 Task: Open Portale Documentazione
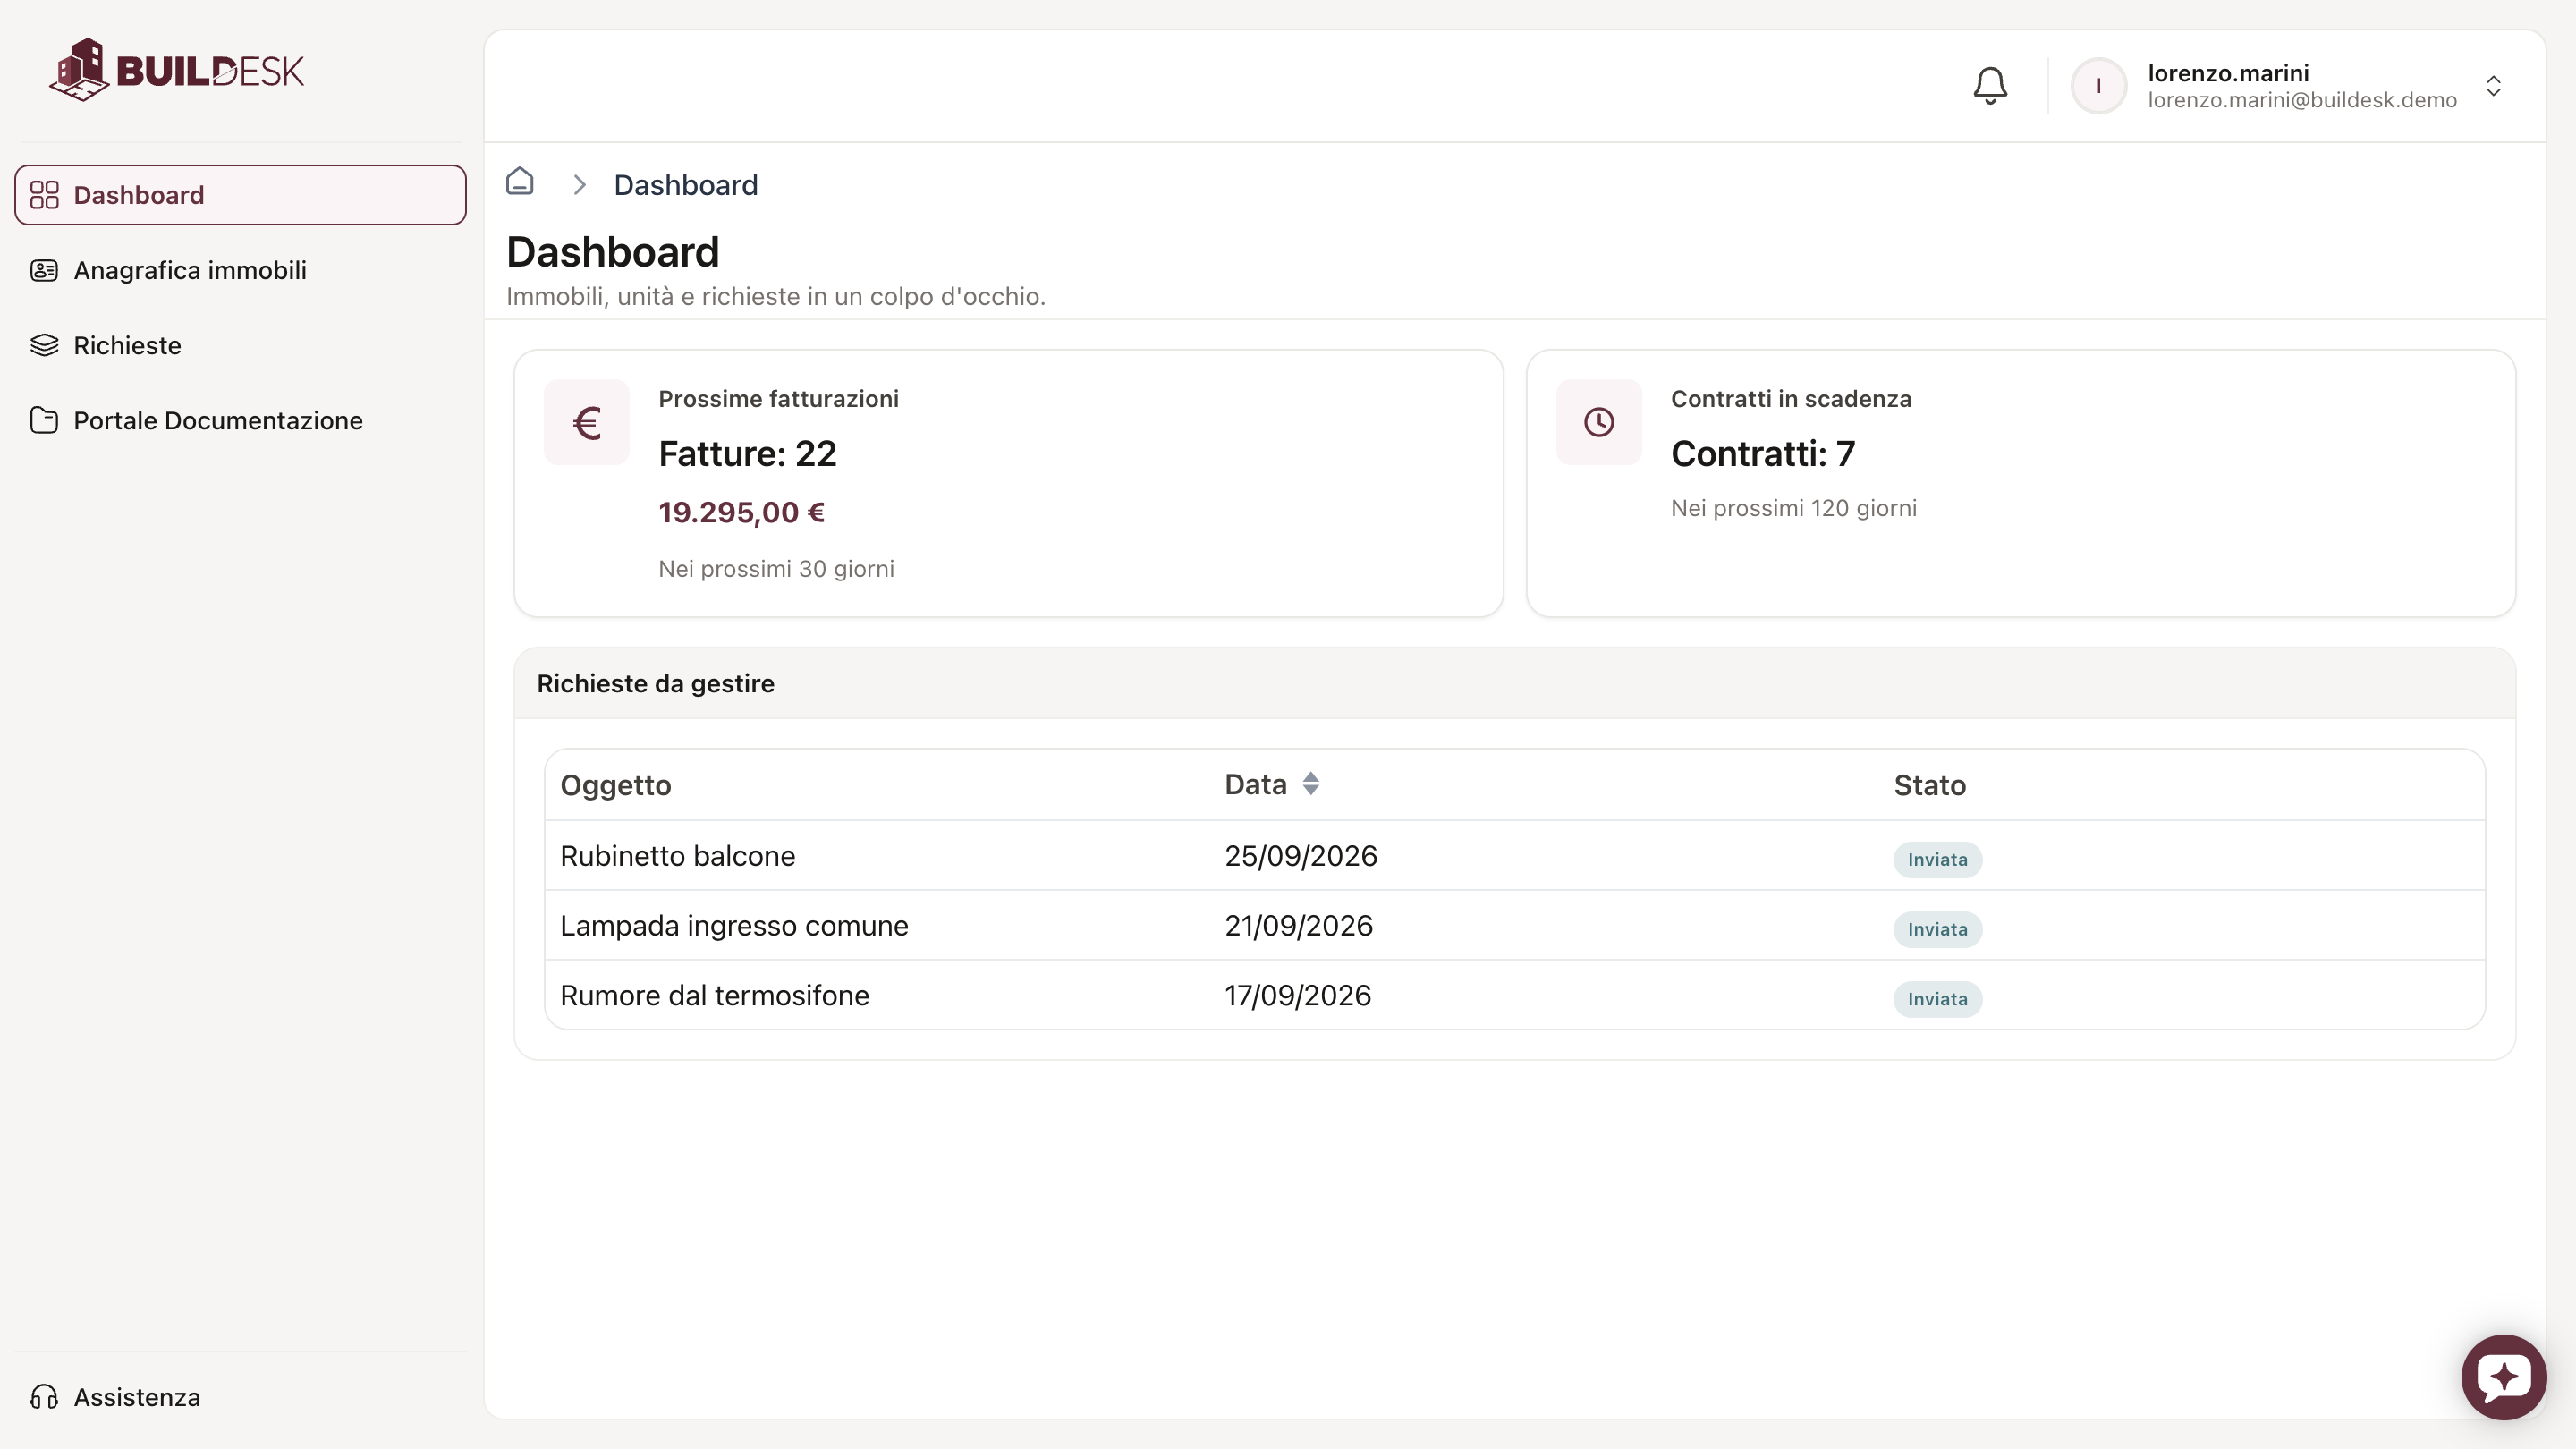pos(240,420)
